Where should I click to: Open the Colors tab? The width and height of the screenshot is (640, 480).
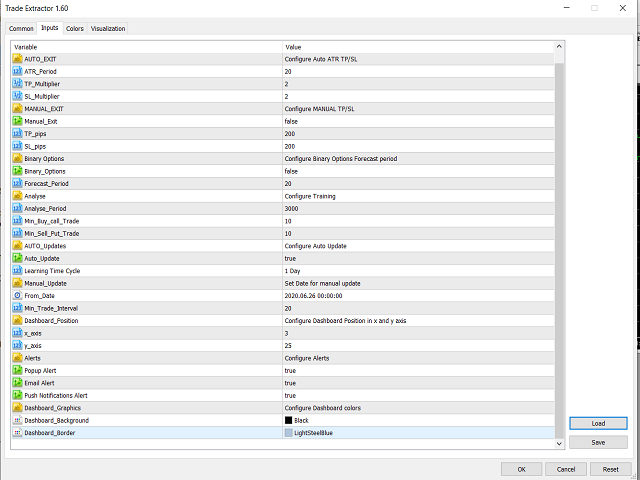75,29
